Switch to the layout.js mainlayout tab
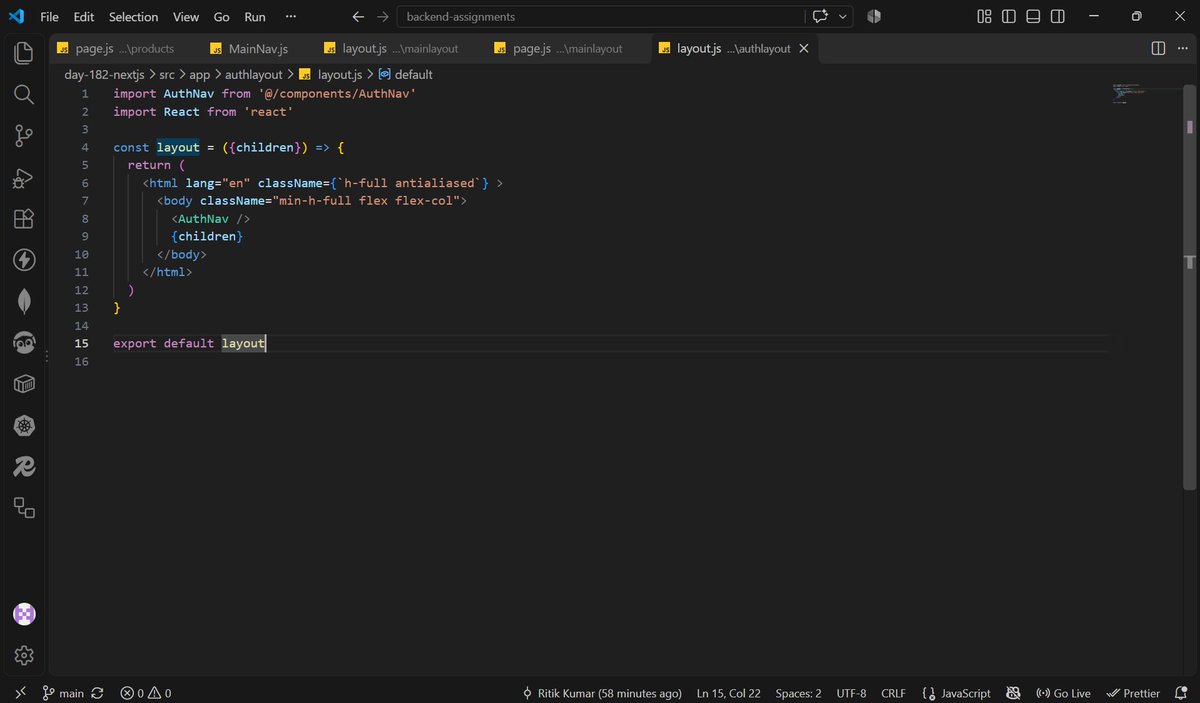The height and width of the screenshot is (703, 1200). pyautogui.click(x=400, y=48)
